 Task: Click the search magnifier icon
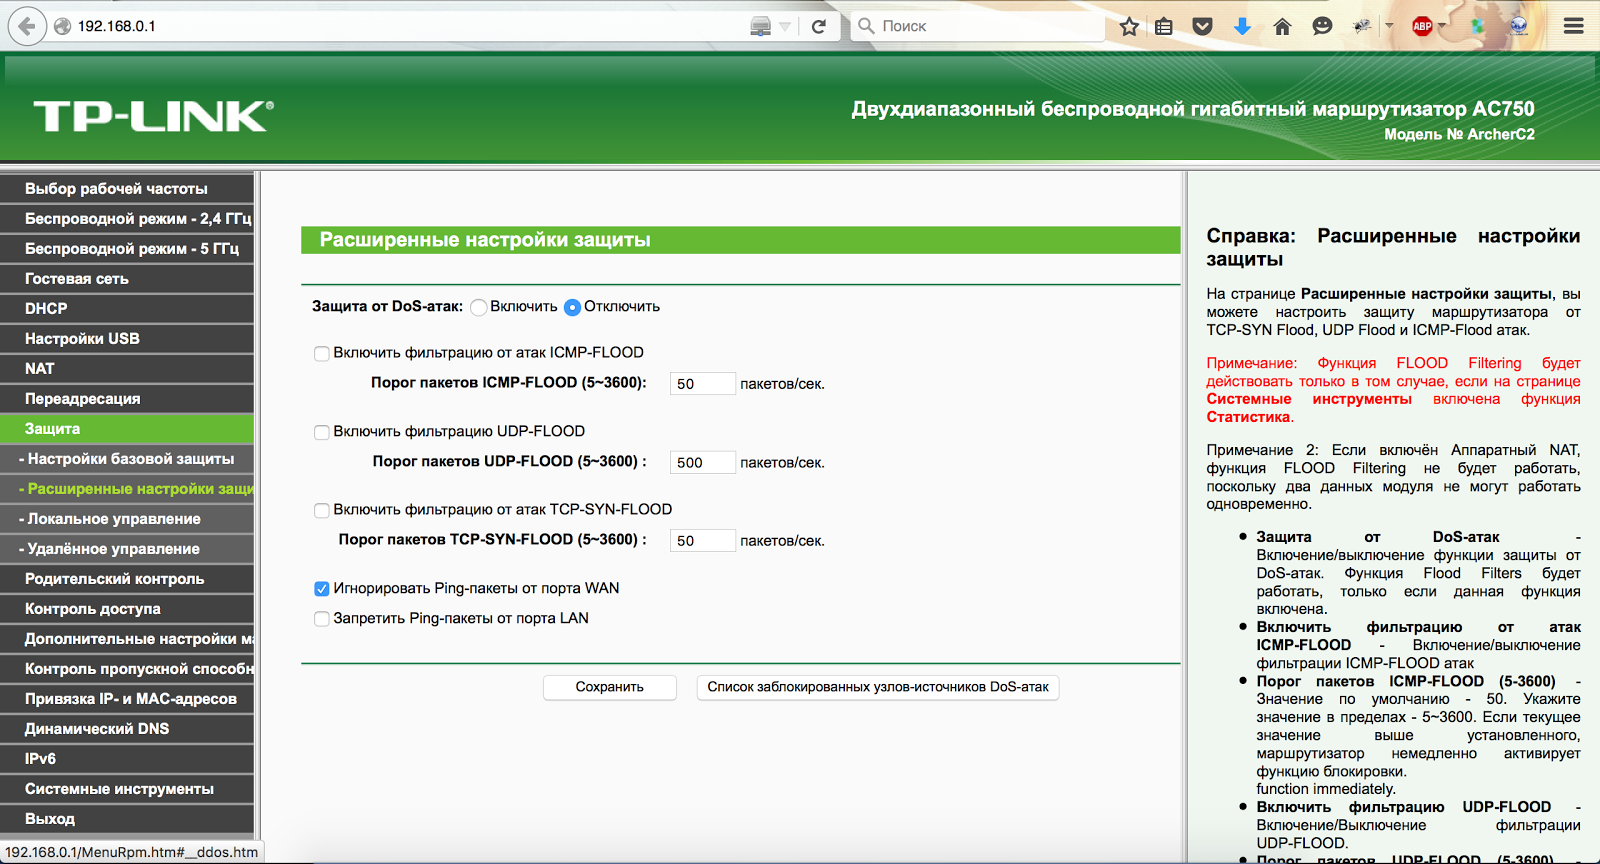(866, 26)
